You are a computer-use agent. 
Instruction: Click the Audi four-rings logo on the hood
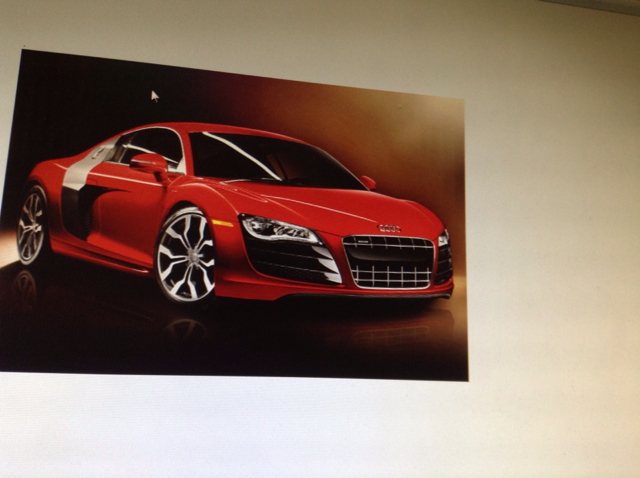click(389, 229)
